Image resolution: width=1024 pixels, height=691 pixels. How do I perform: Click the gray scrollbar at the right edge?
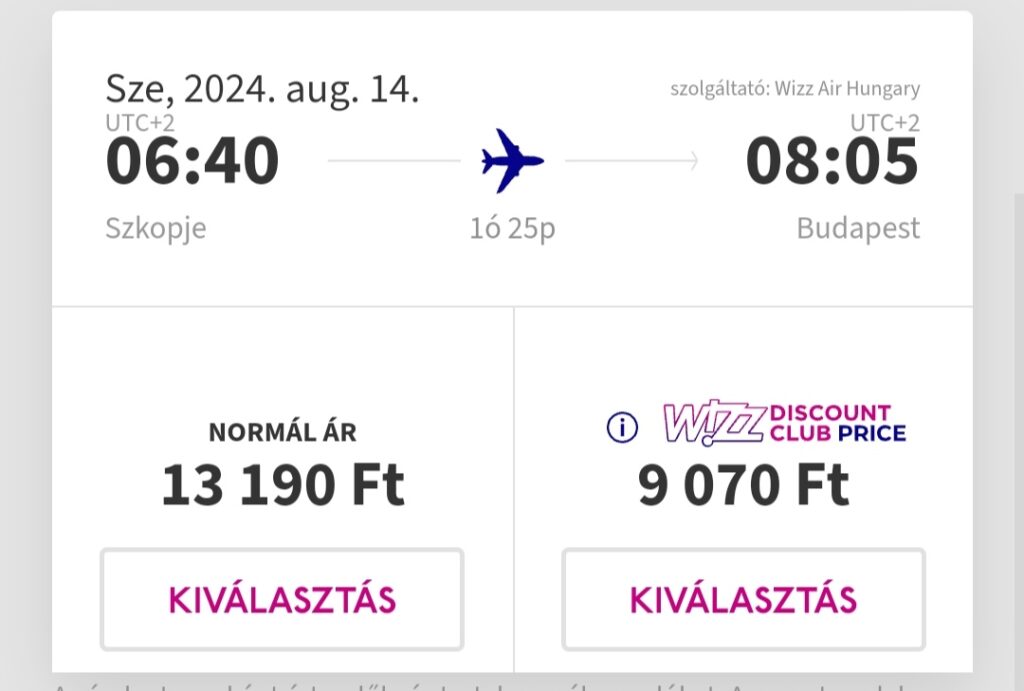point(1019,442)
